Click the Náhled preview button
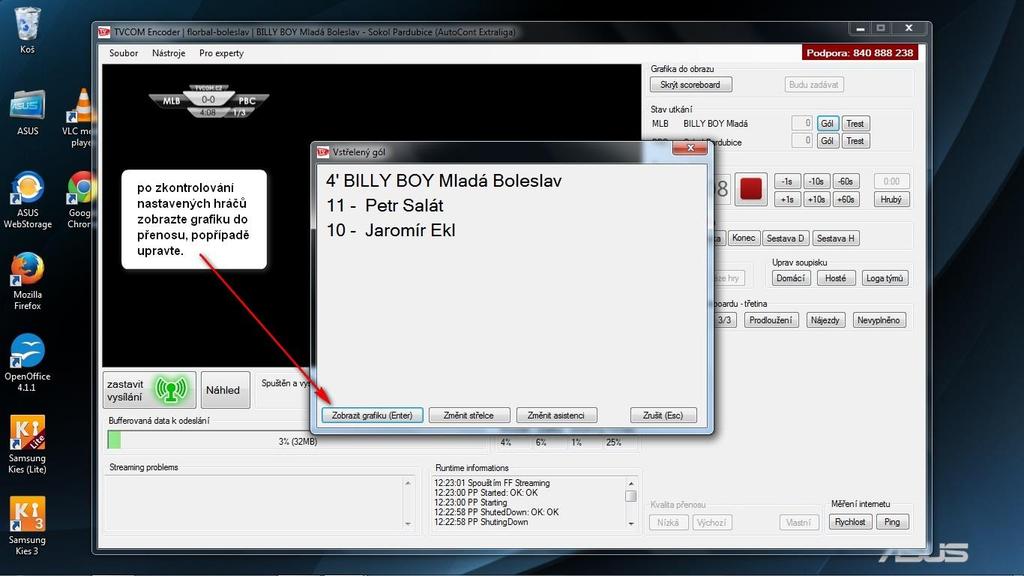The height and width of the screenshot is (576, 1024). tap(223, 390)
